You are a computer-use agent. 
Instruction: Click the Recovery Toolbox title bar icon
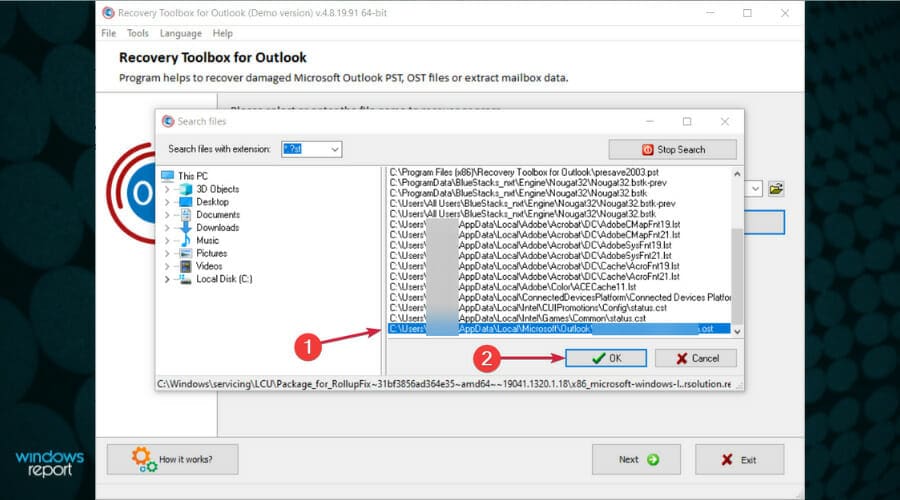click(108, 13)
